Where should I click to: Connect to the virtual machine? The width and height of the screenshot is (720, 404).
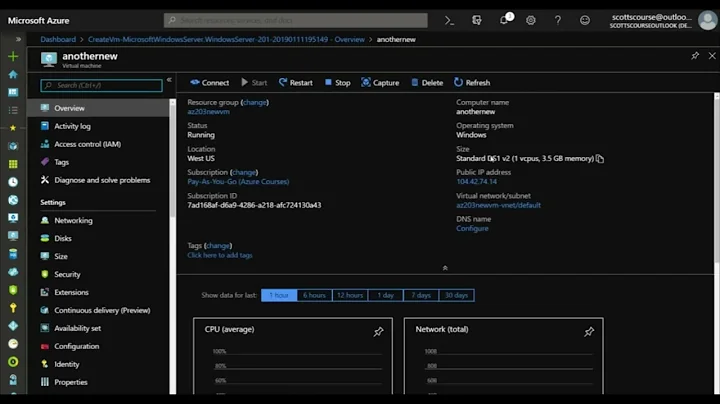(x=209, y=83)
